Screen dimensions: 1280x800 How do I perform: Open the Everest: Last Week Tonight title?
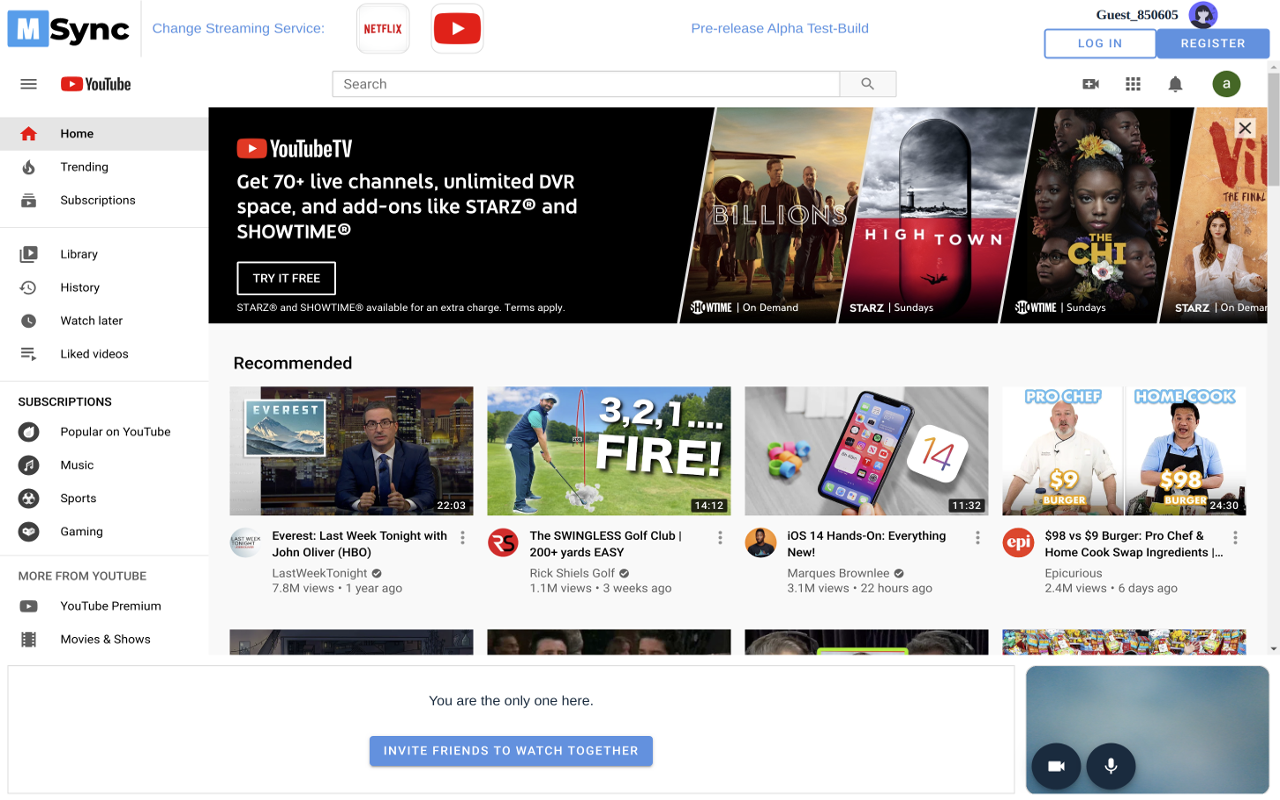tap(360, 544)
